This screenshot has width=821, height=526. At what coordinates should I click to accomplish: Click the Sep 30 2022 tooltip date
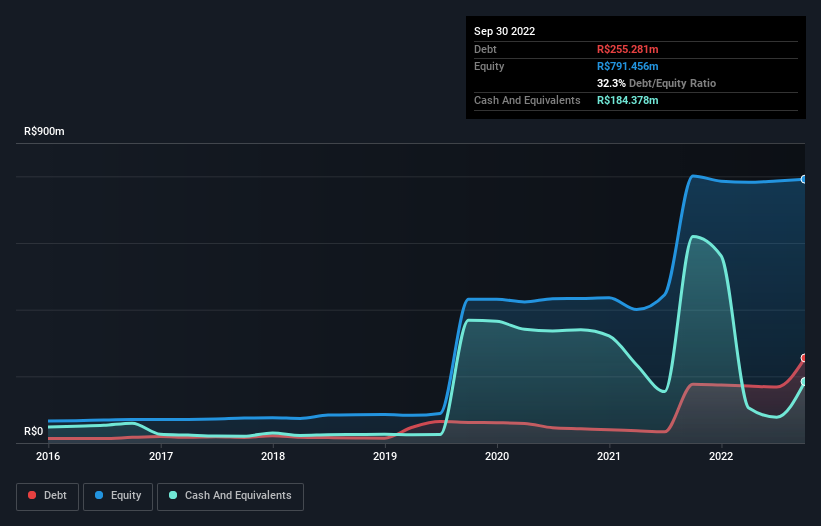pyautogui.click(x=504, y=31)
